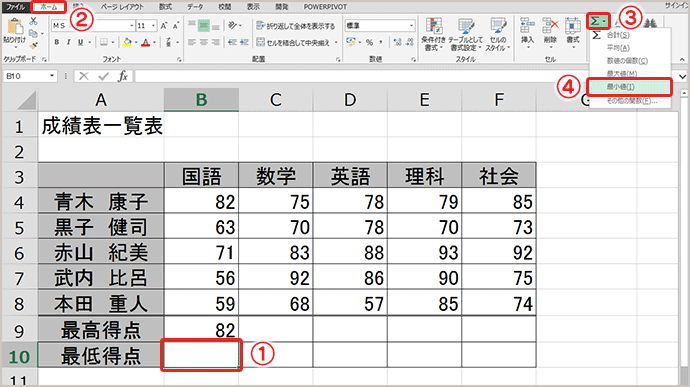690x387 pixels.
Task: Select cell B10 beside 最低得点
Action: click(x=201, y=355)
